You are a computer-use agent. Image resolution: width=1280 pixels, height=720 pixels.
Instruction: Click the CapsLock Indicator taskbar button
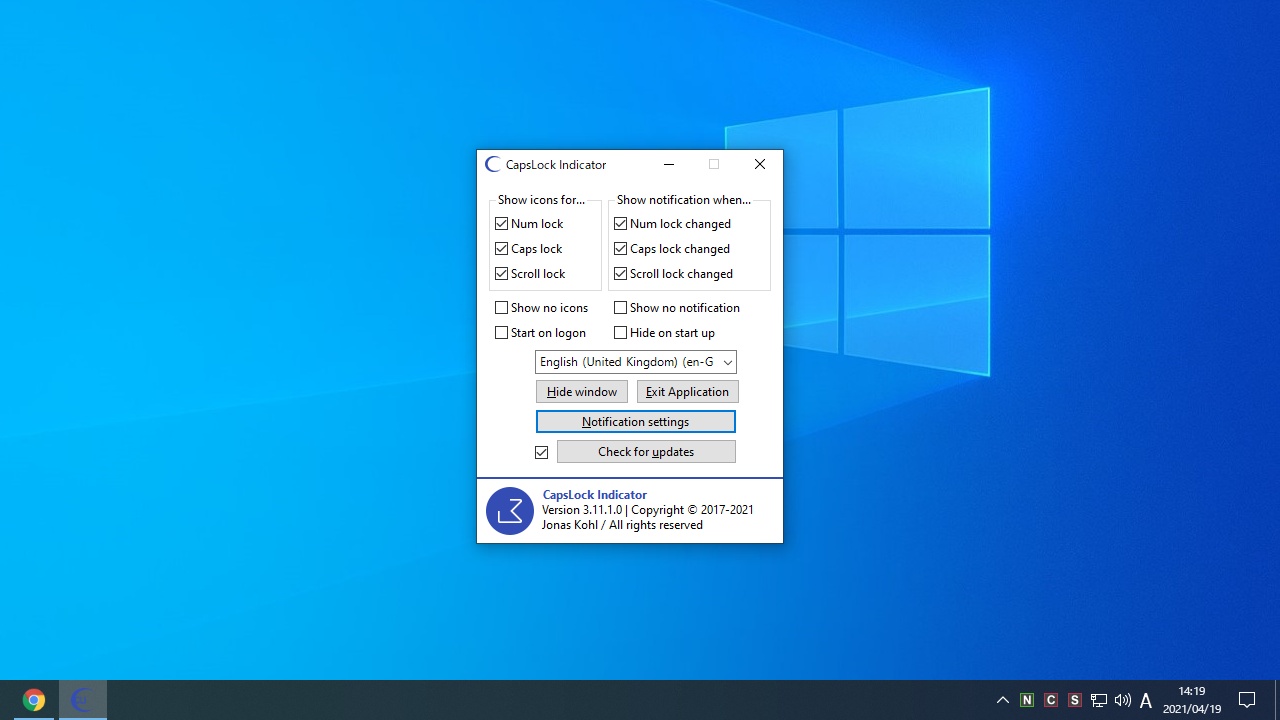[x=83, y=700]
